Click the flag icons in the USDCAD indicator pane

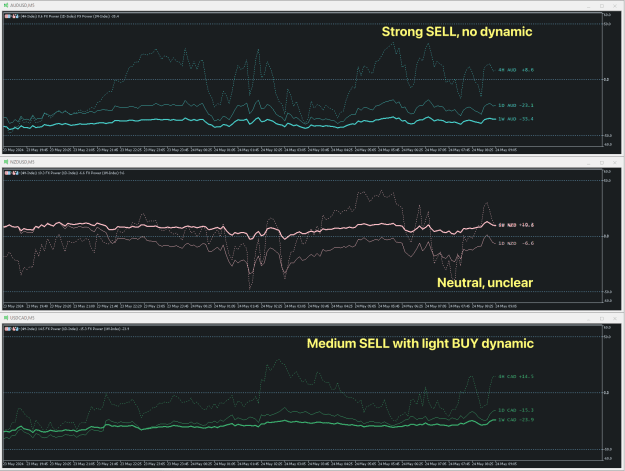[x=12, y=329]
